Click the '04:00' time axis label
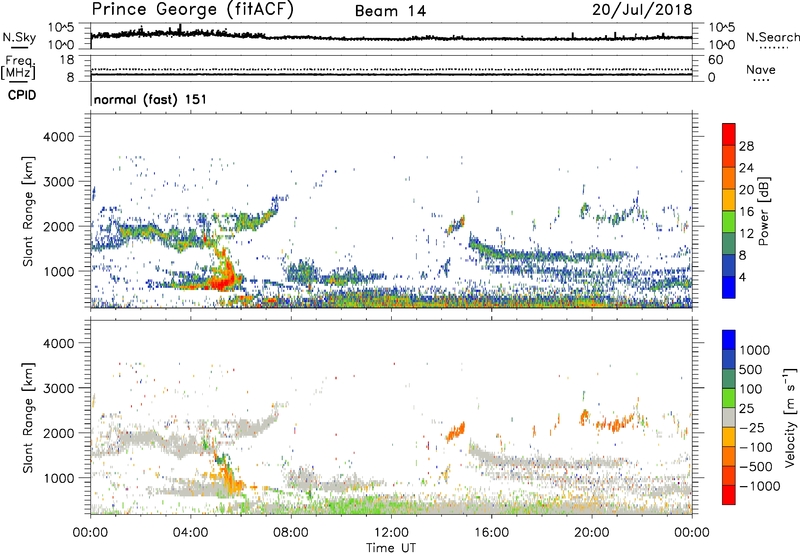The height and width of the screenshot is (554, 800). tap(190, 533)
